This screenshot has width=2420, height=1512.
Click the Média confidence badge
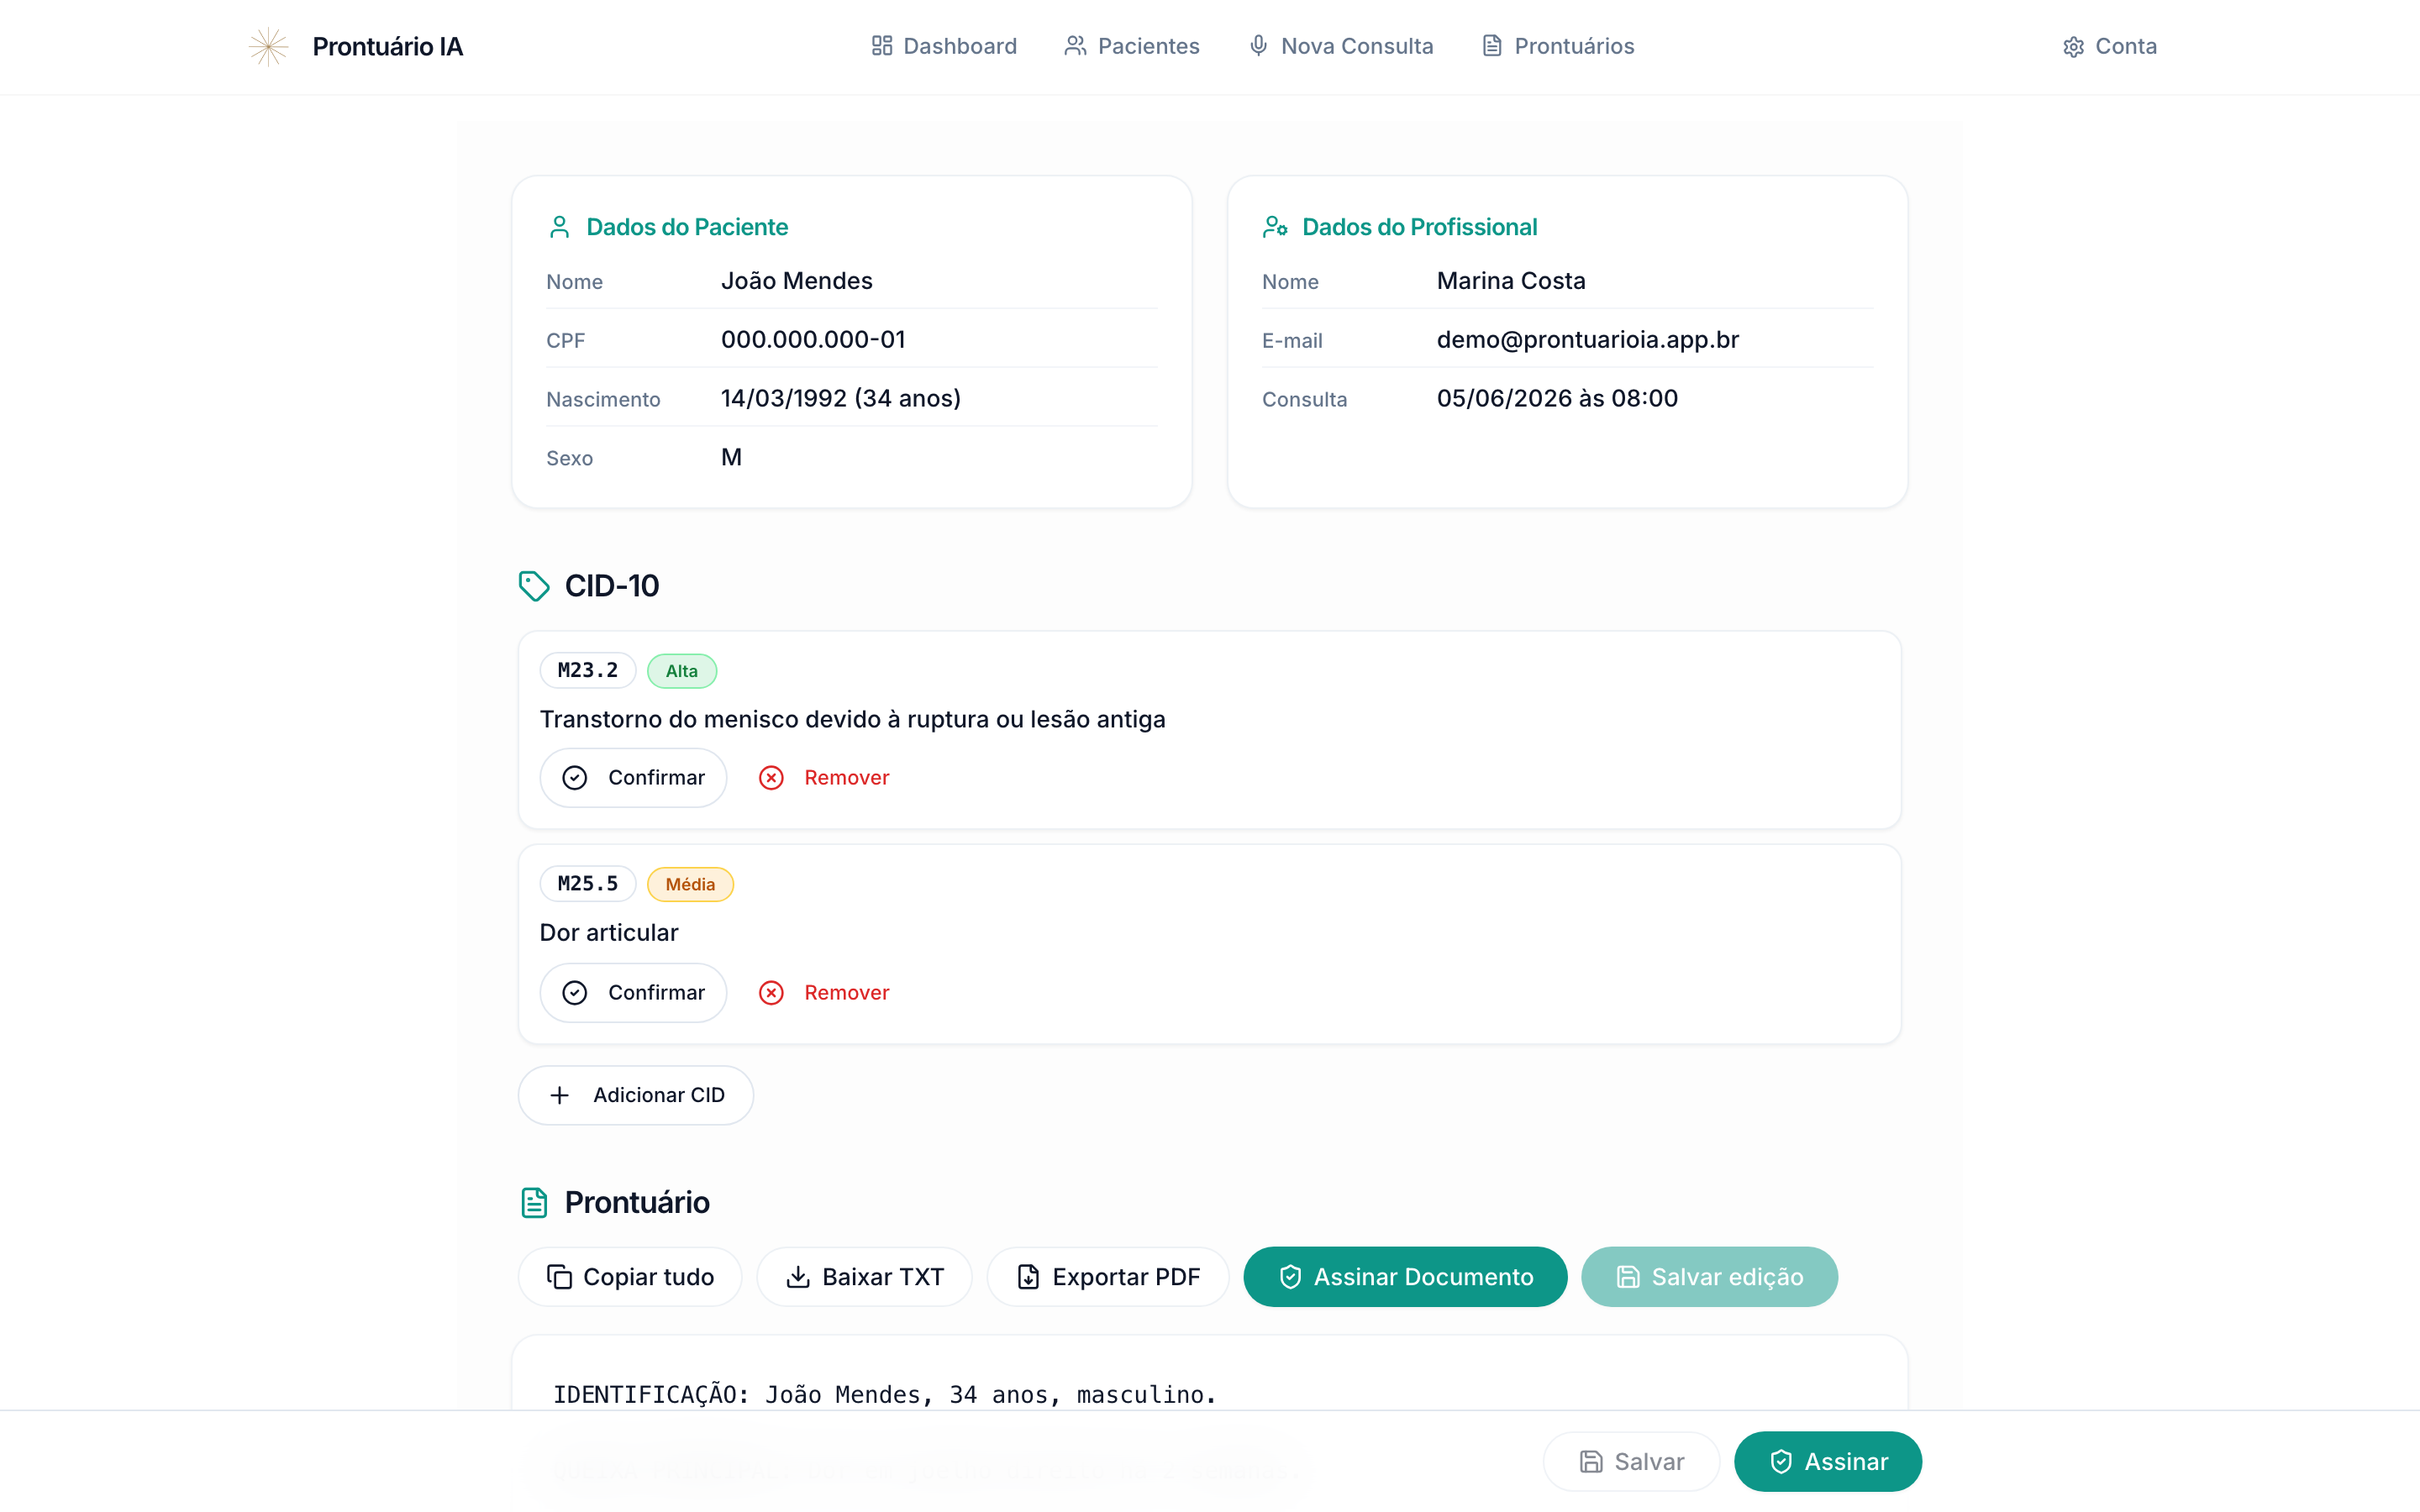pos(690,884)
